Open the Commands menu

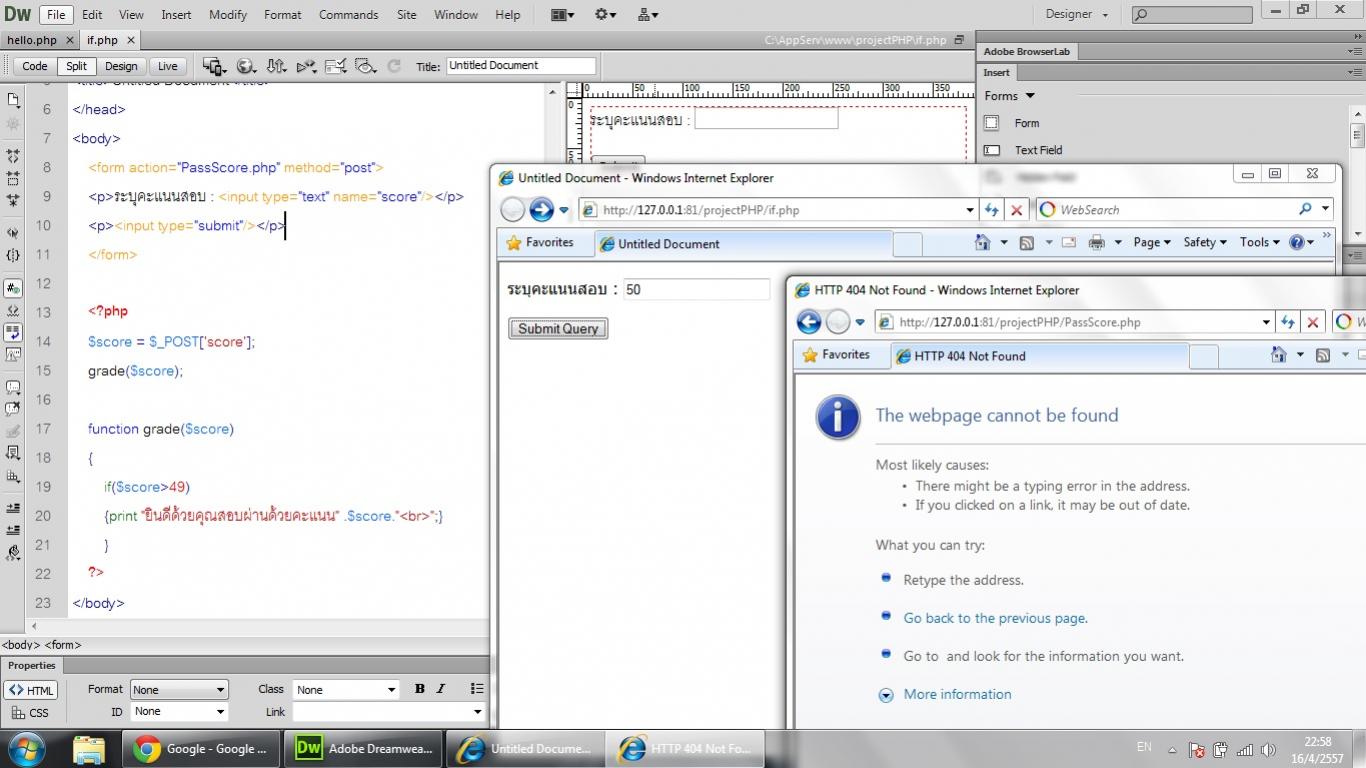[348, 15]
